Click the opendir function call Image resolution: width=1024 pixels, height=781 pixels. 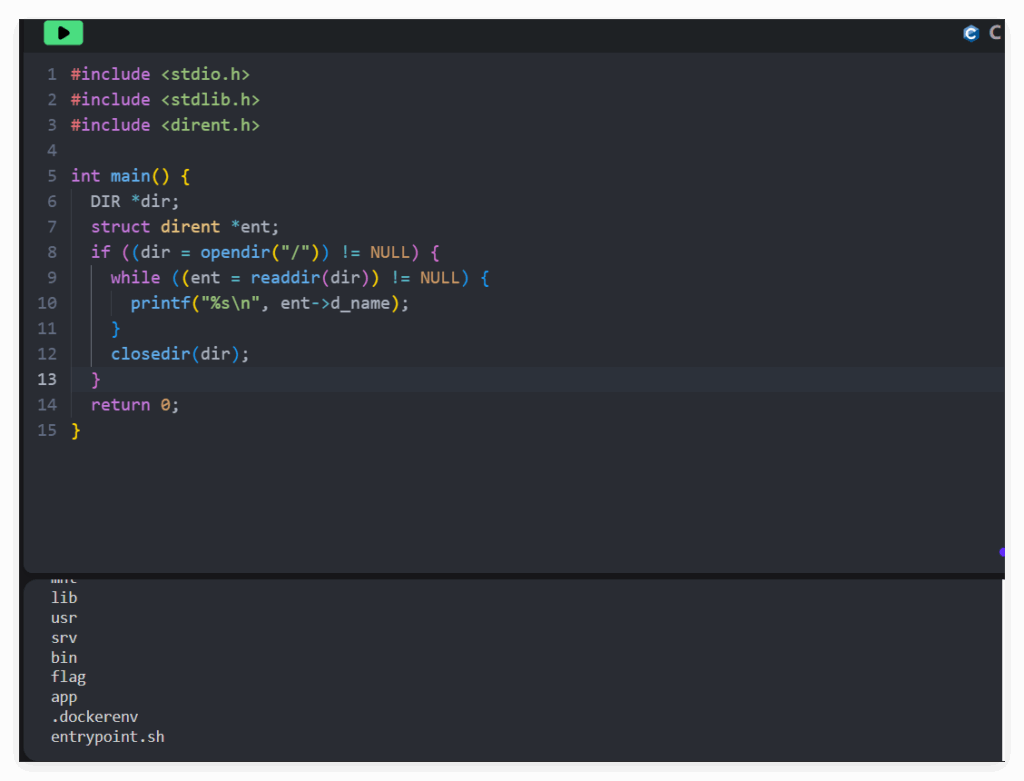click(235, 252)
